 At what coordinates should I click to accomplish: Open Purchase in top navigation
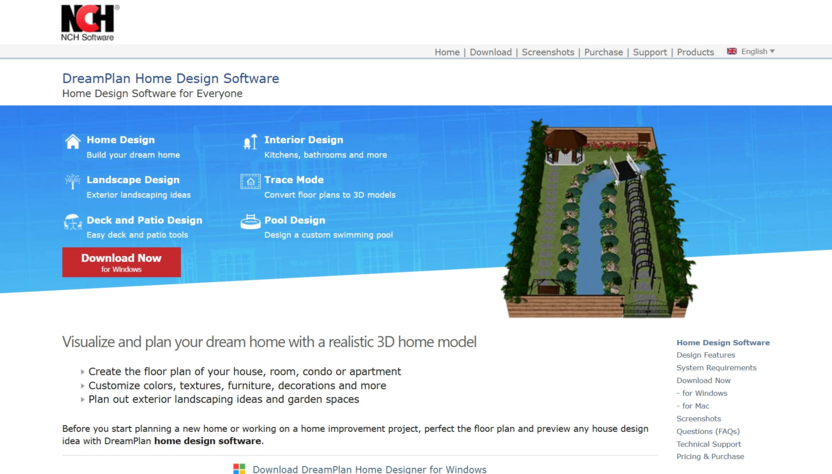(x=604, y=52)
